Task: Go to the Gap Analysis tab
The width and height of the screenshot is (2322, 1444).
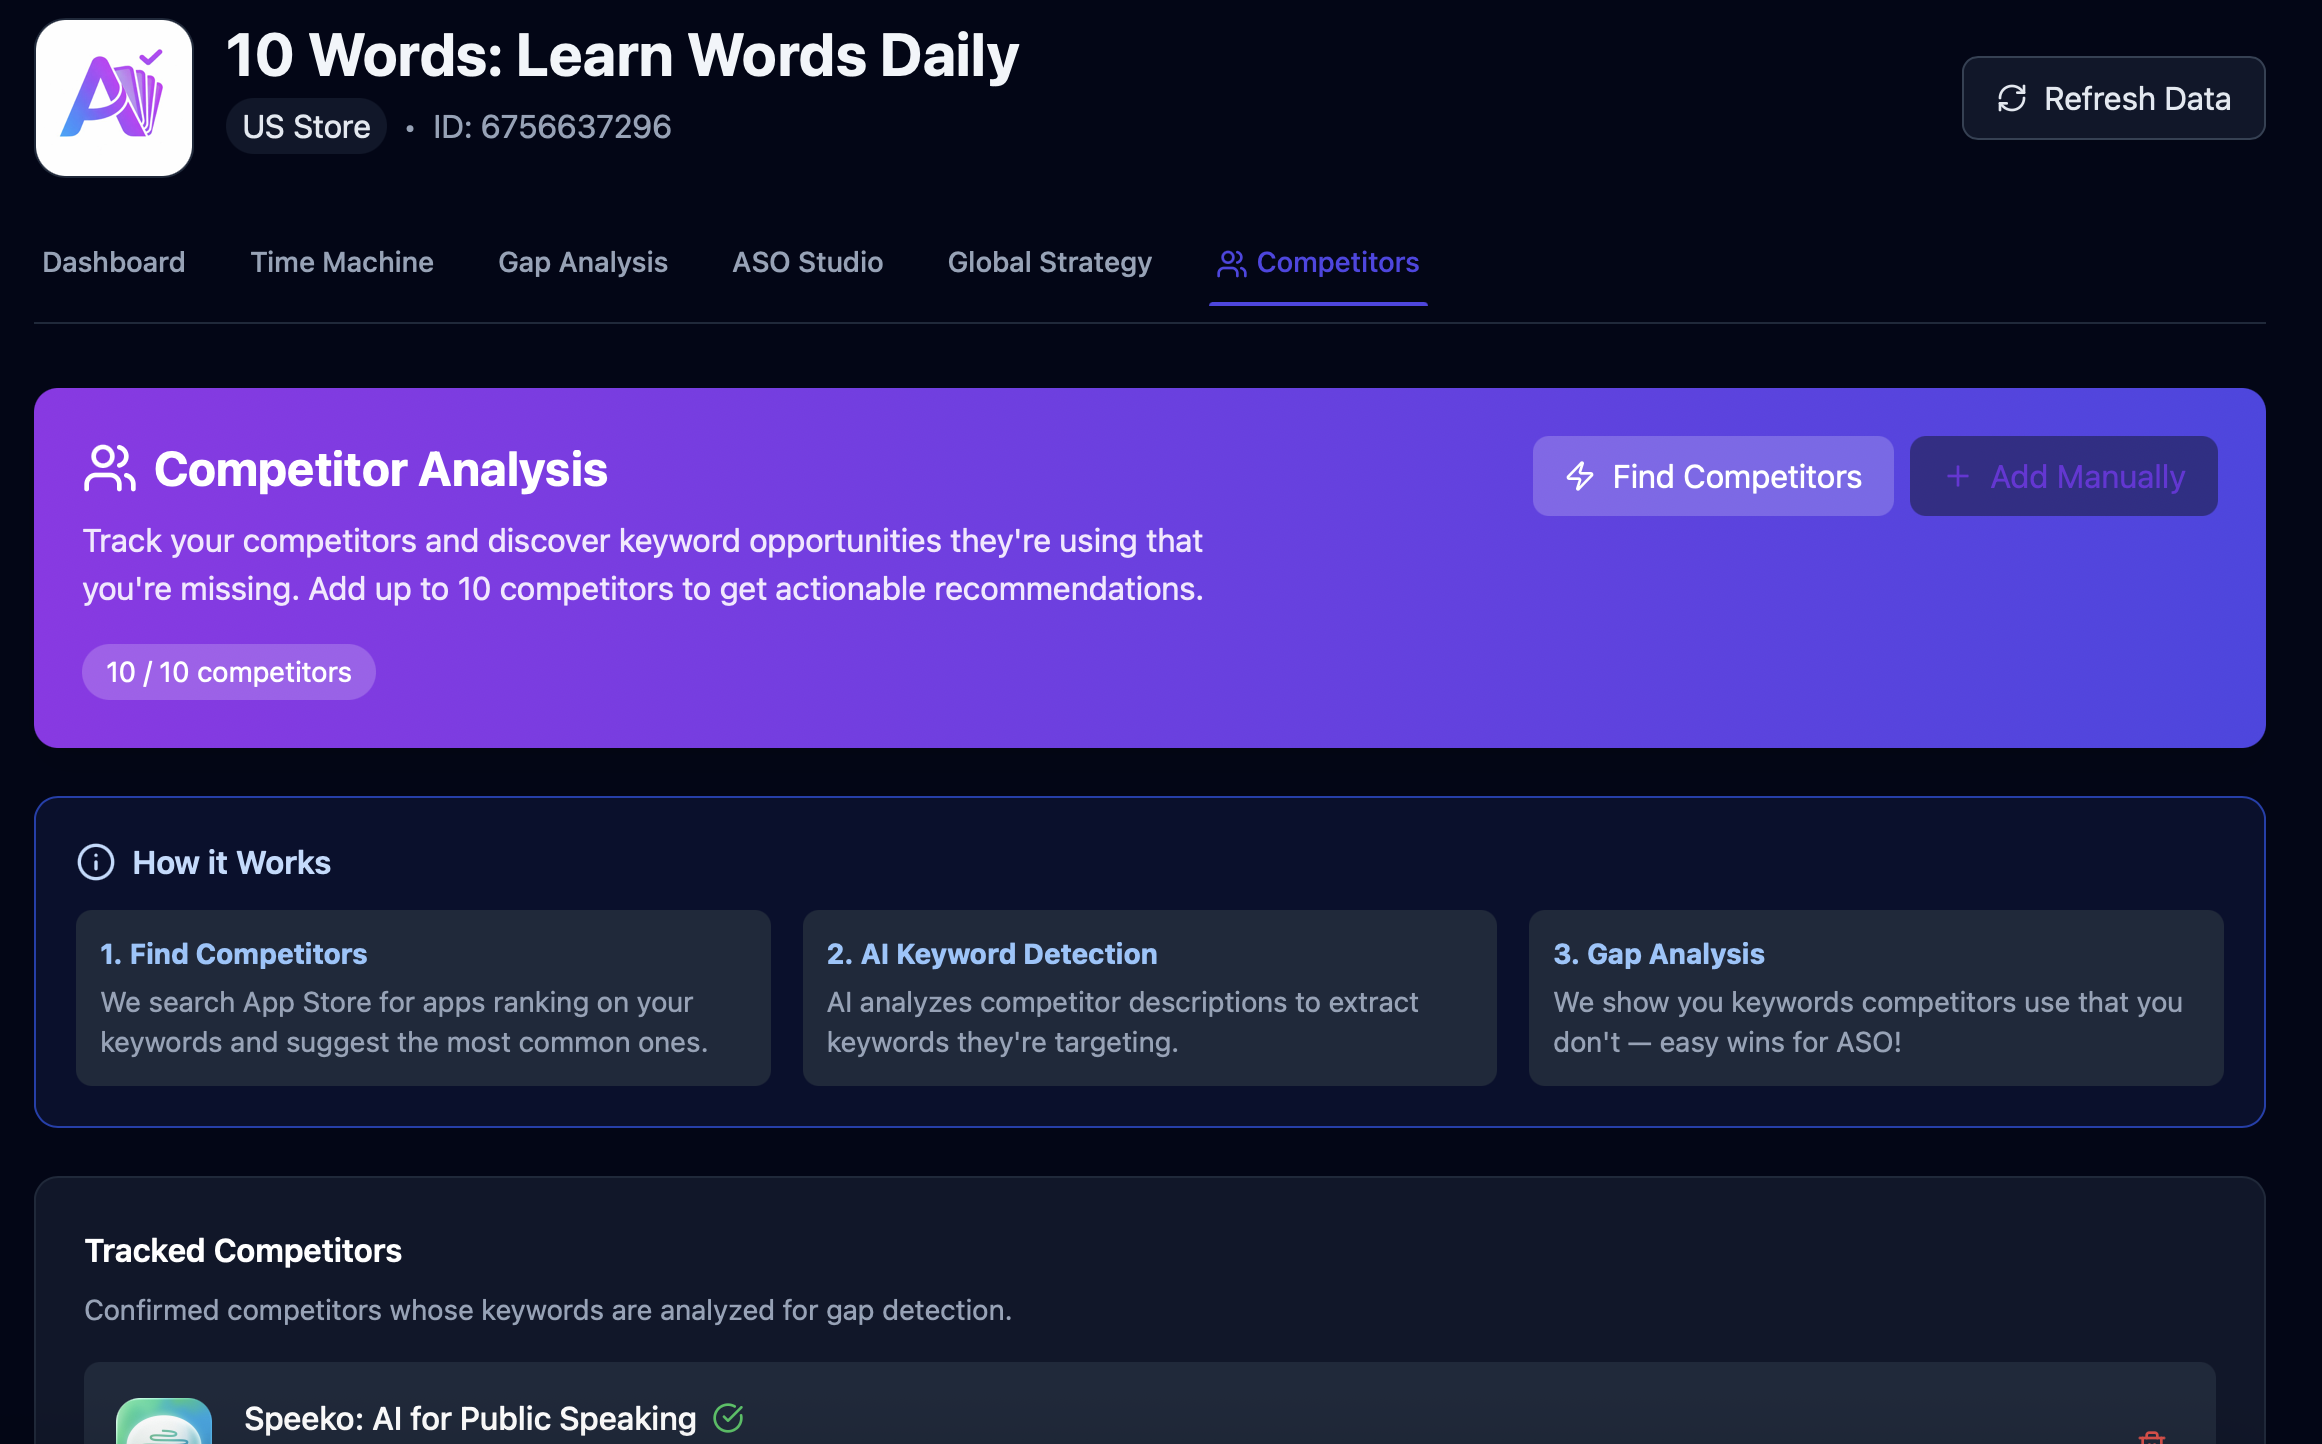Action: point(583,262)
